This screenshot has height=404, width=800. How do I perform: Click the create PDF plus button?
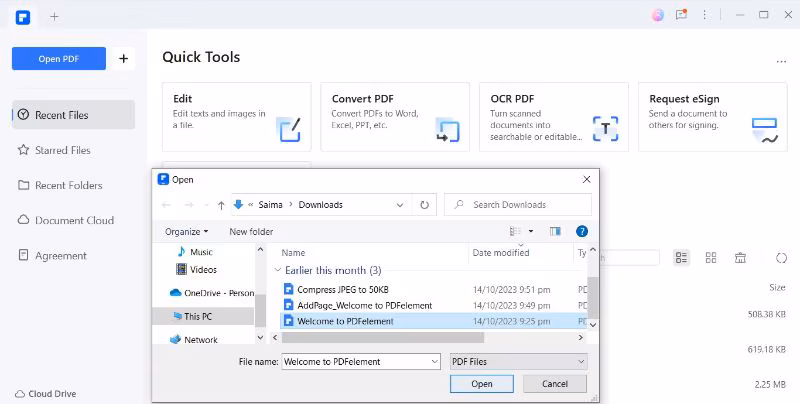[123, 59]
